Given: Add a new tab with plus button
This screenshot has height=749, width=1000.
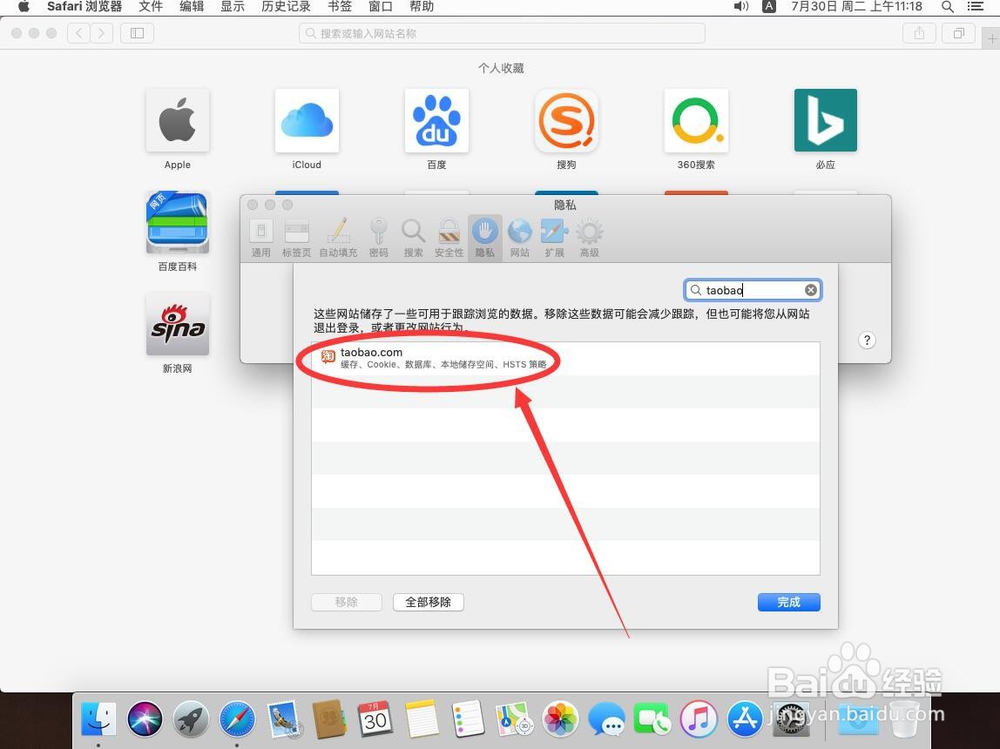Looking at the screenshot, I should point(992,38).
